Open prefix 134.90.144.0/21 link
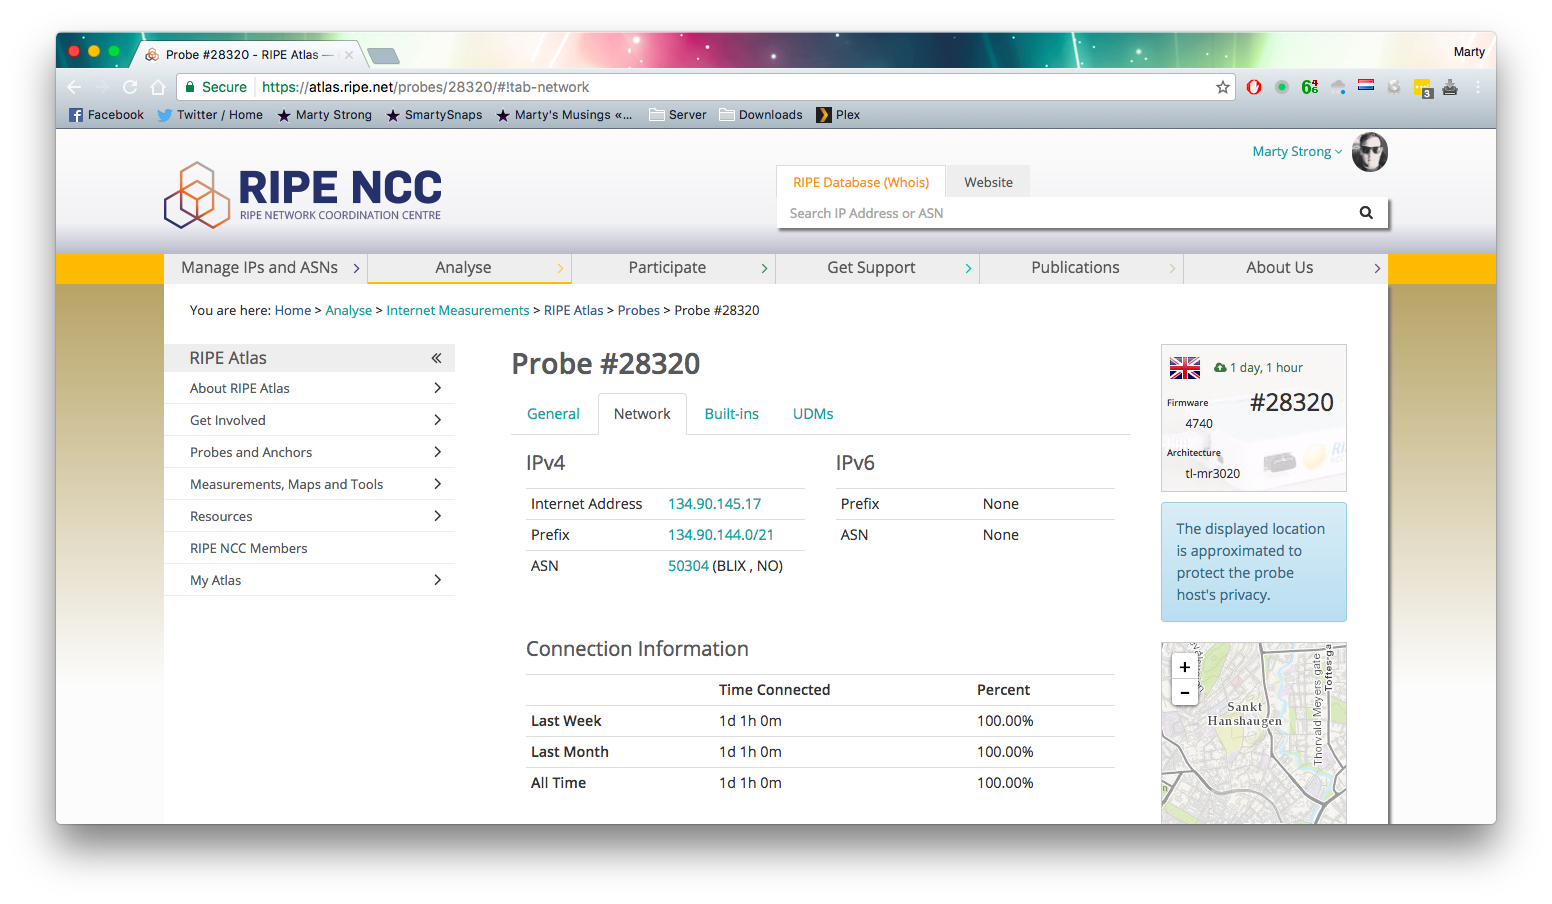Image resolution: width=1552 pixels, height=904 pixels. (721, 535)
